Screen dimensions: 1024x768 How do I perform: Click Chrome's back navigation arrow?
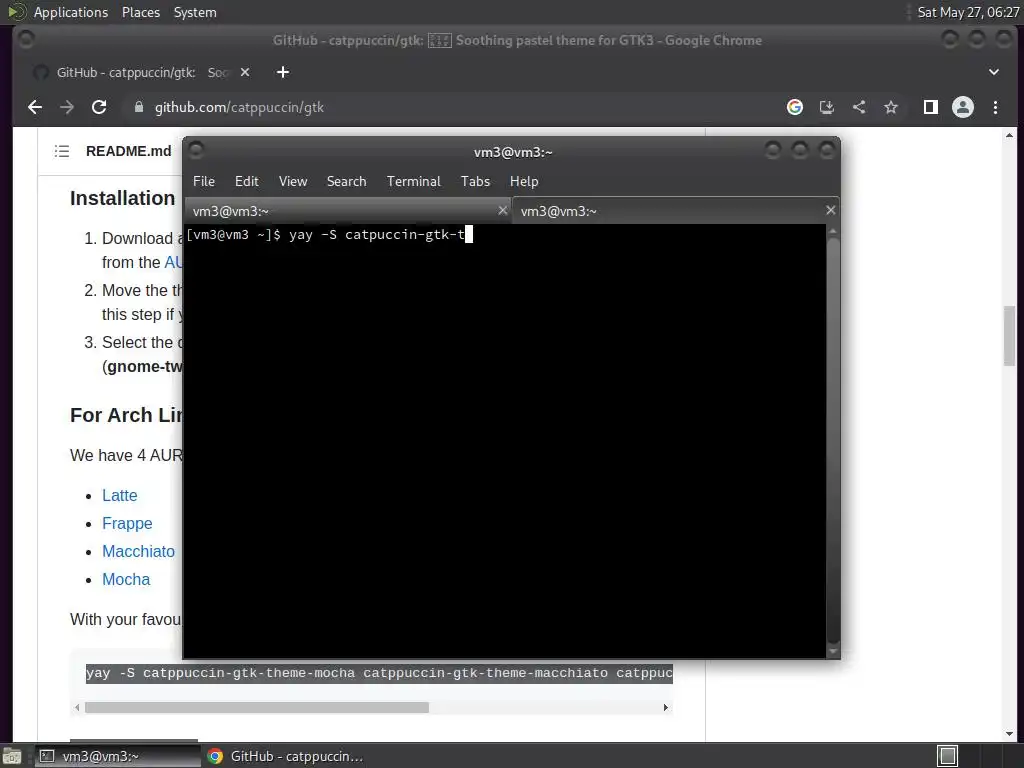pyautogui.click(x=35, y=107)
